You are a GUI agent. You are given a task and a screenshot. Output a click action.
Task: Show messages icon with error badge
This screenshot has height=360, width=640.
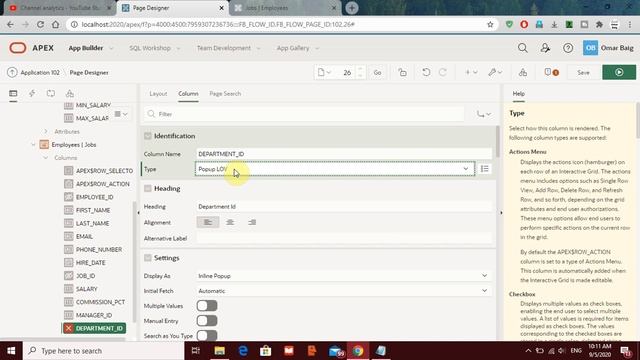click(551, 72)
